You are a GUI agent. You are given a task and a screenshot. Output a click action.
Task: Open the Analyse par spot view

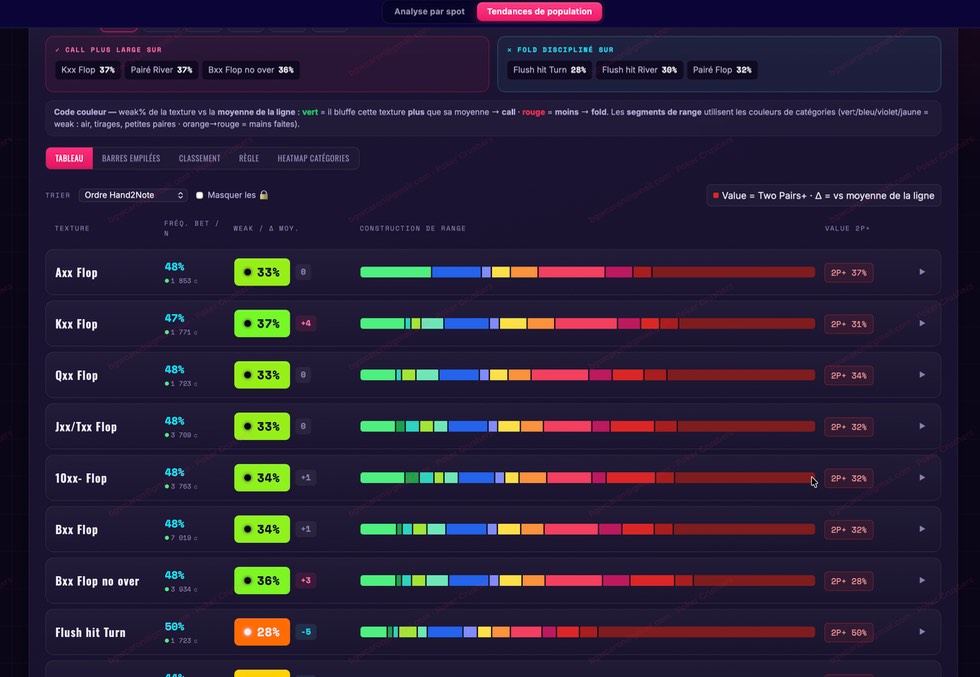click(x=429, y=11)
